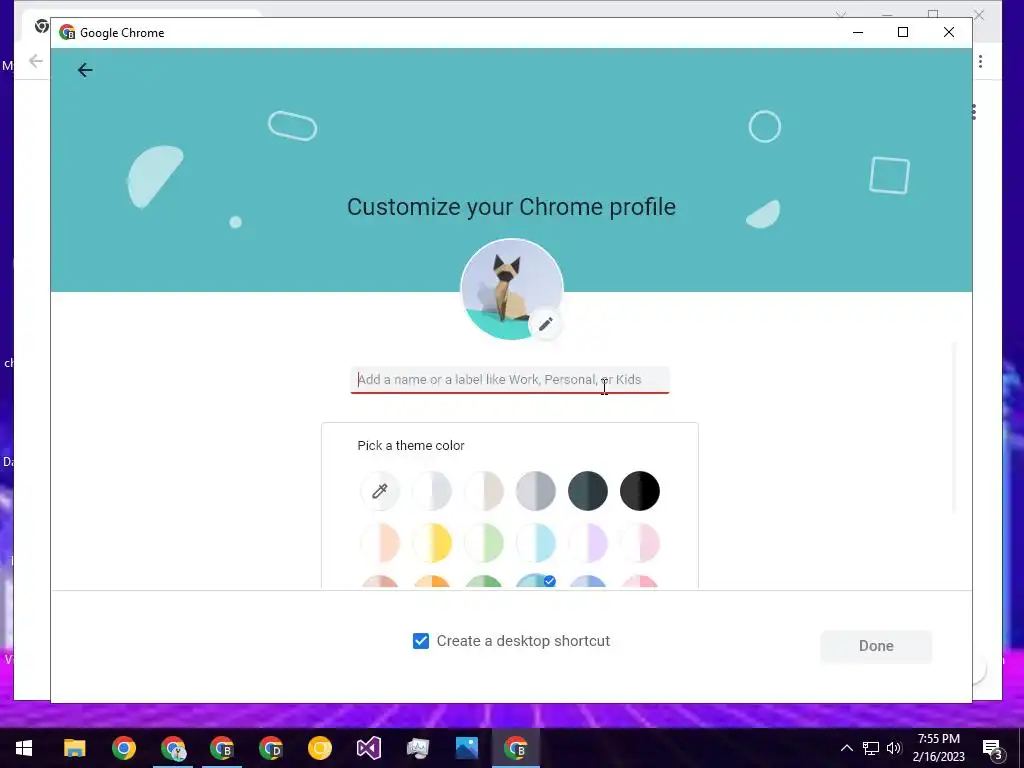Open the plain Chrome taskbar icon
The width and height of the screenshot is (1024, 768).
[123, 748]
